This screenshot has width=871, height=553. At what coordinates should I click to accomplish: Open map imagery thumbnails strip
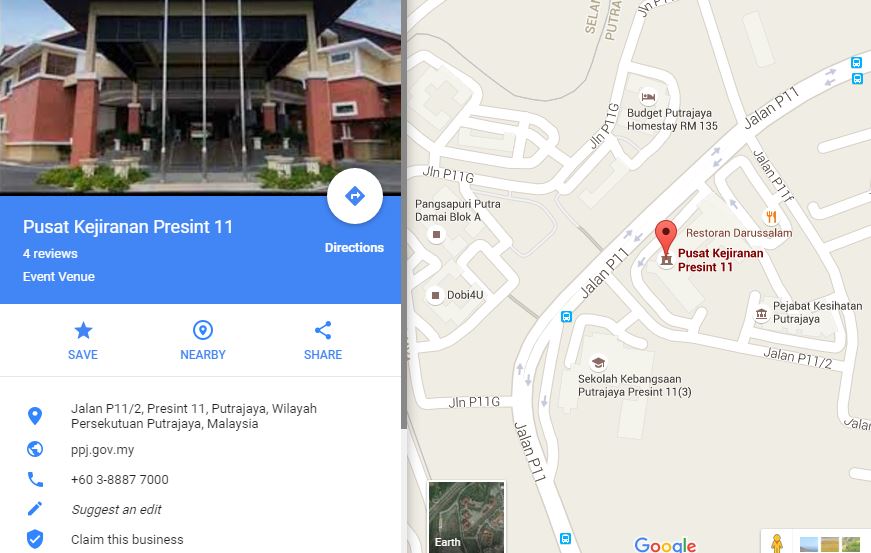[830, 544]
